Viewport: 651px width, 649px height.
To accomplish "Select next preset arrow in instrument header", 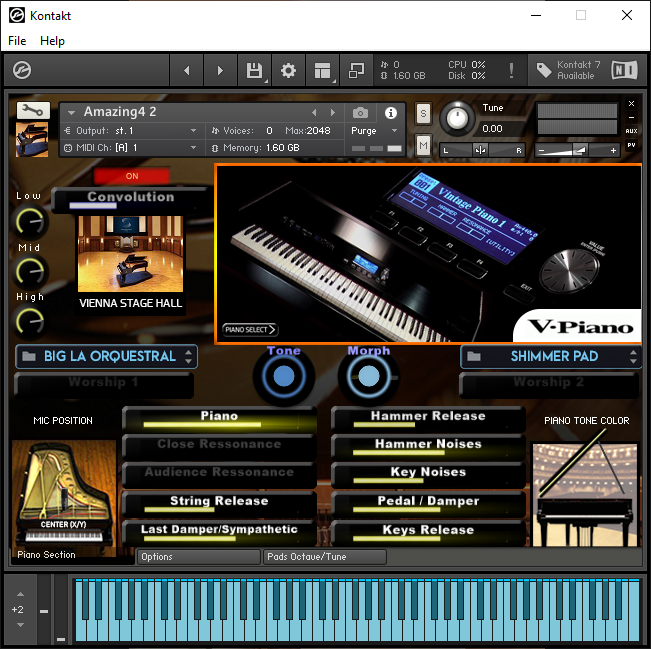I will click(x=333, y=113).
